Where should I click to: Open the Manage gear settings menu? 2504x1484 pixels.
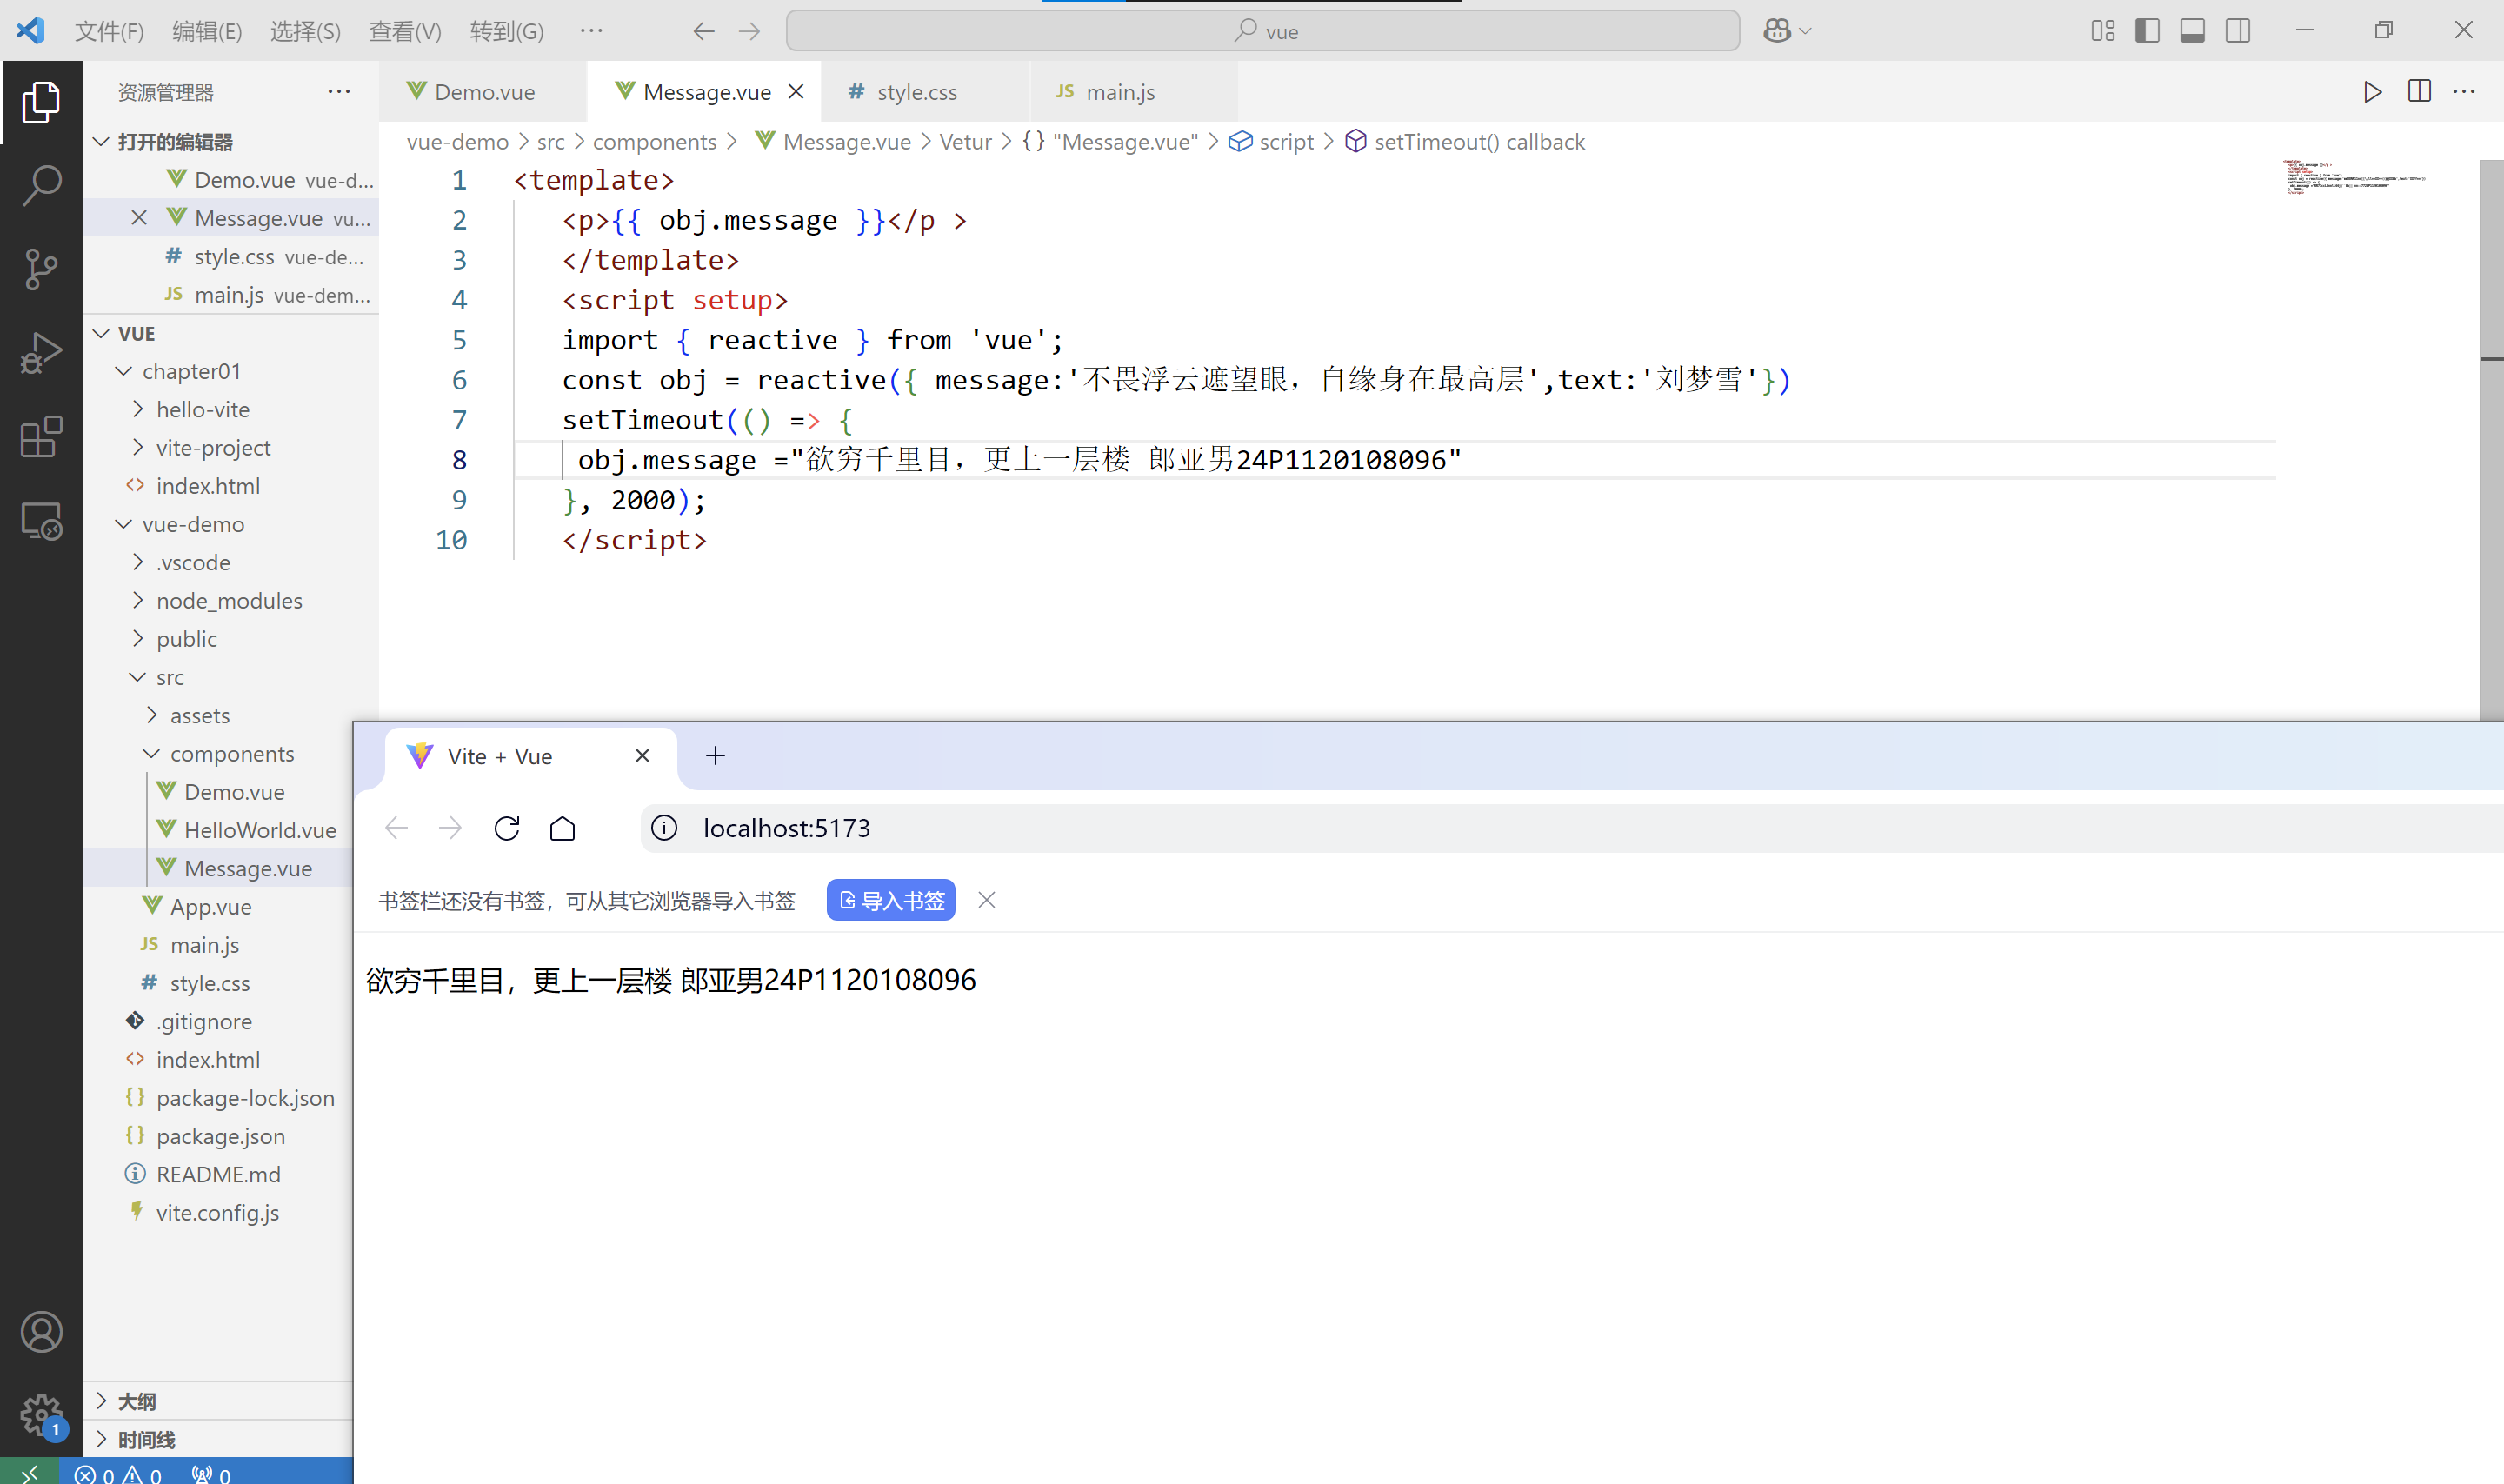(x=41, y=1415)
